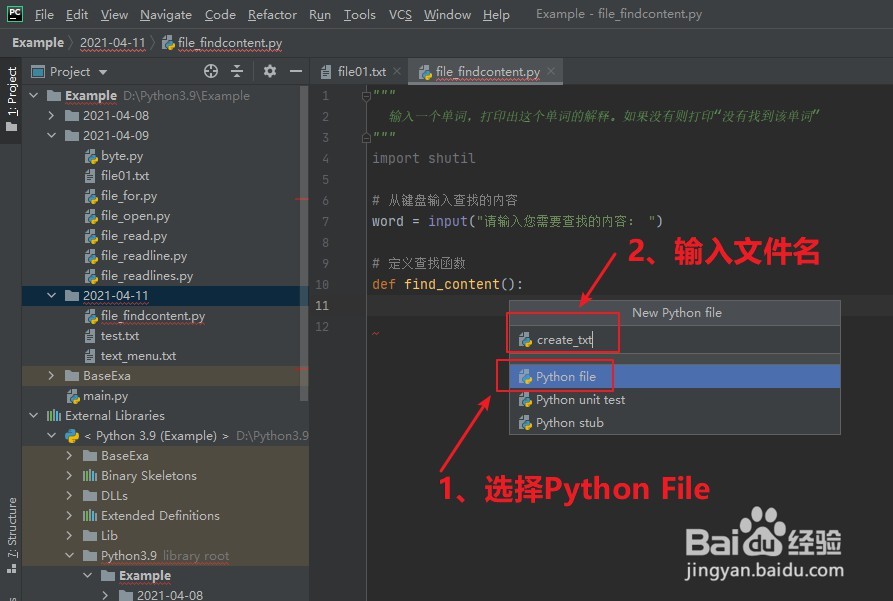Expand the BaseExa folder
Image resolution: width=893 pixels, height=601 pixels.
pyautogui.click(x=50, y=375)
